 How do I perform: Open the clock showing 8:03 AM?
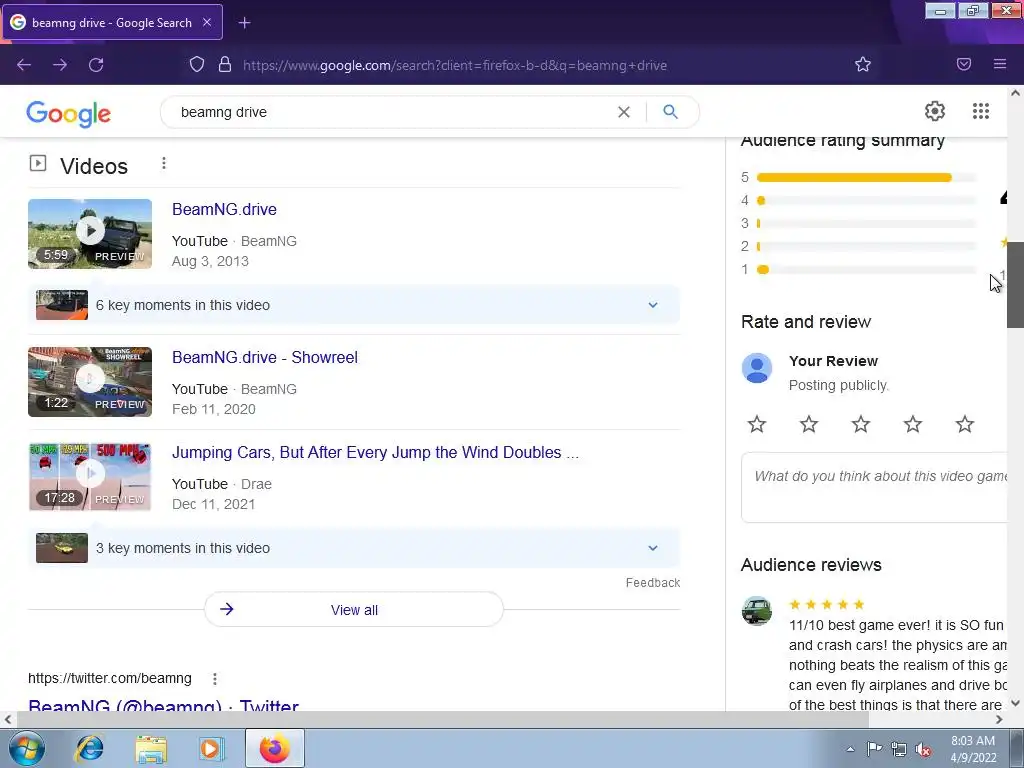pos(973,749)
